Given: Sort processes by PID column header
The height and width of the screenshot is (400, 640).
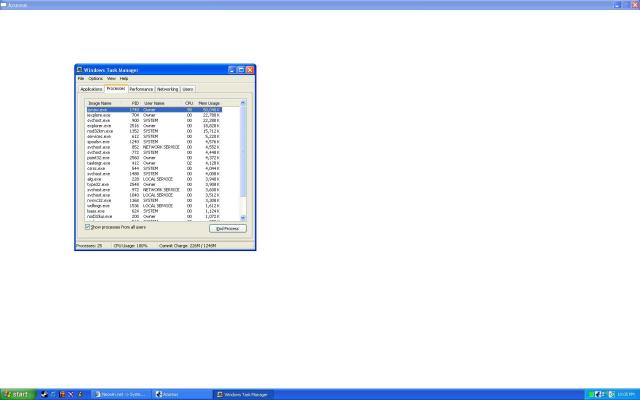Looking at the screenshot, I should tap(133, 103).
